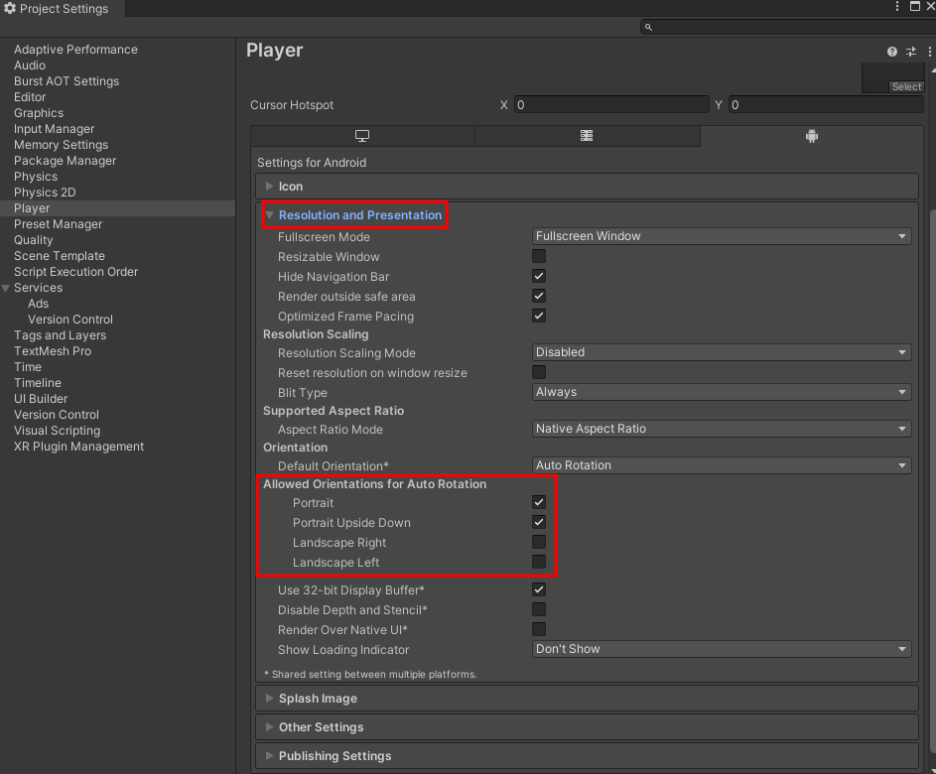This screenshot has height=774, width=936.
Task: Toggle the Resizable Window checkbox
Action: pos(539,256)
